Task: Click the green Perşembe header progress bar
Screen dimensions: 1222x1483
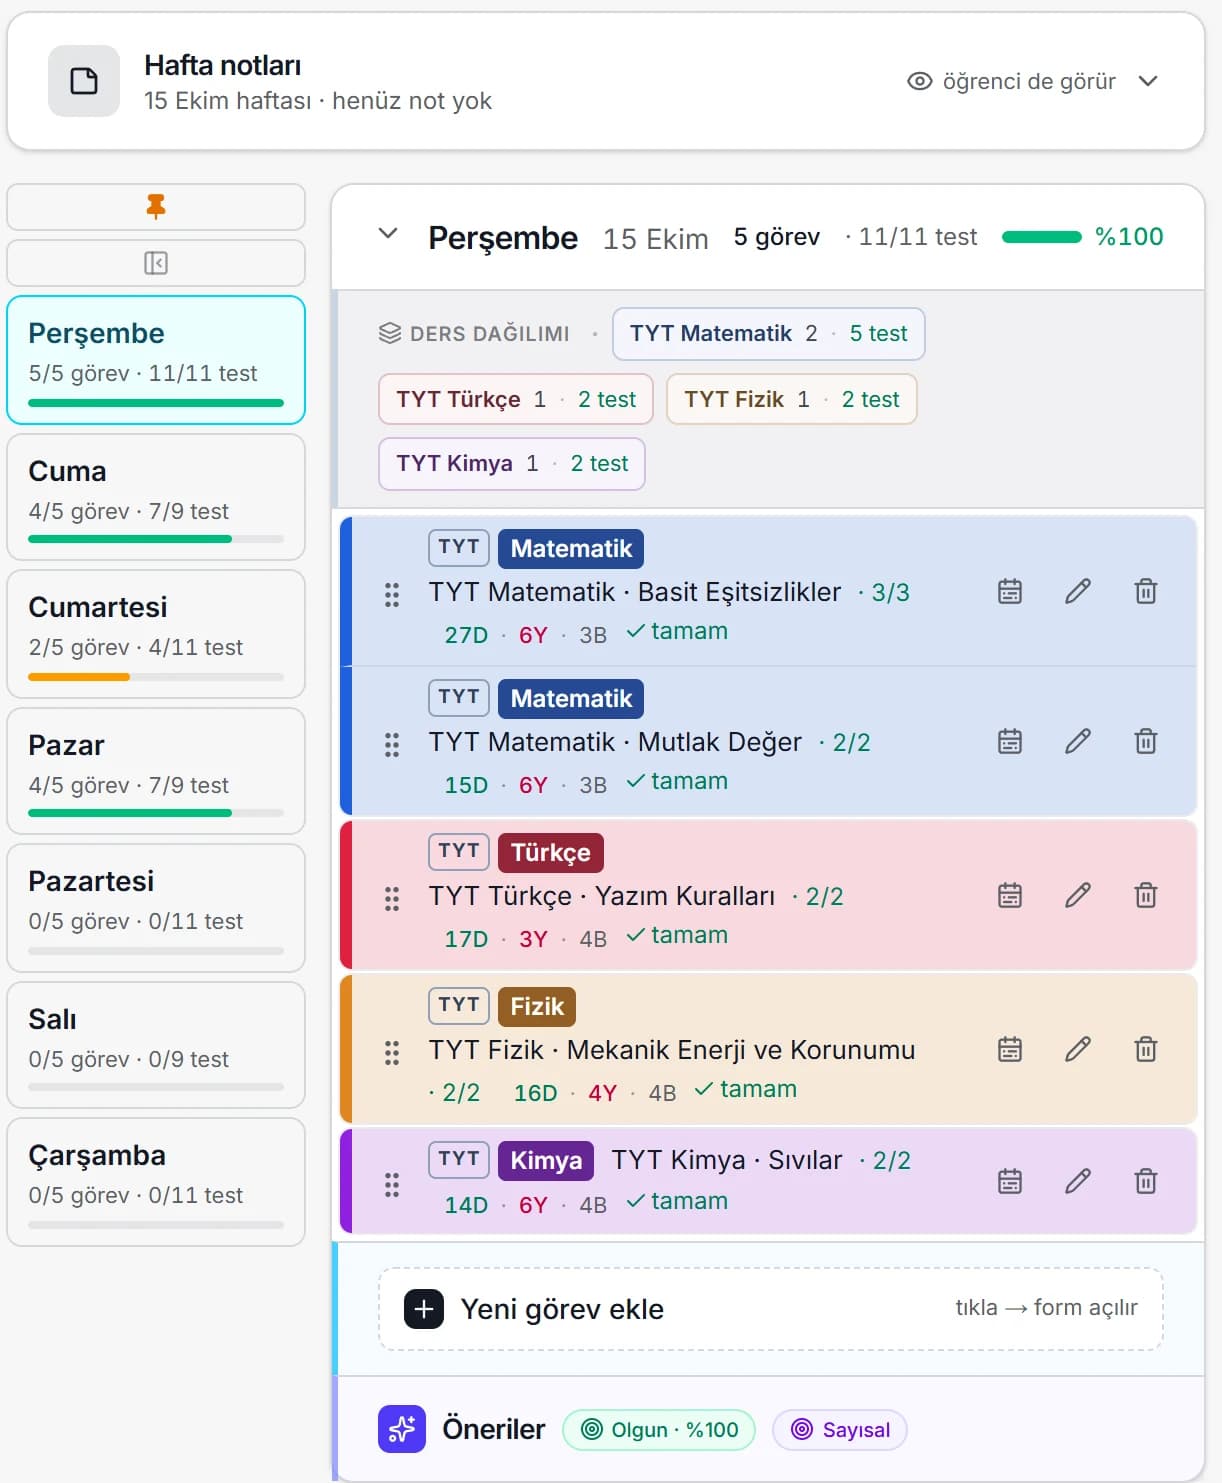Action: point(1042,237)
